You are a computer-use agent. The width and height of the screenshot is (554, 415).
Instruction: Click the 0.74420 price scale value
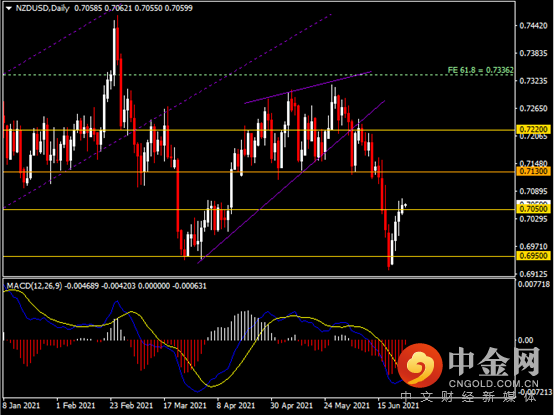click(534, 25)
